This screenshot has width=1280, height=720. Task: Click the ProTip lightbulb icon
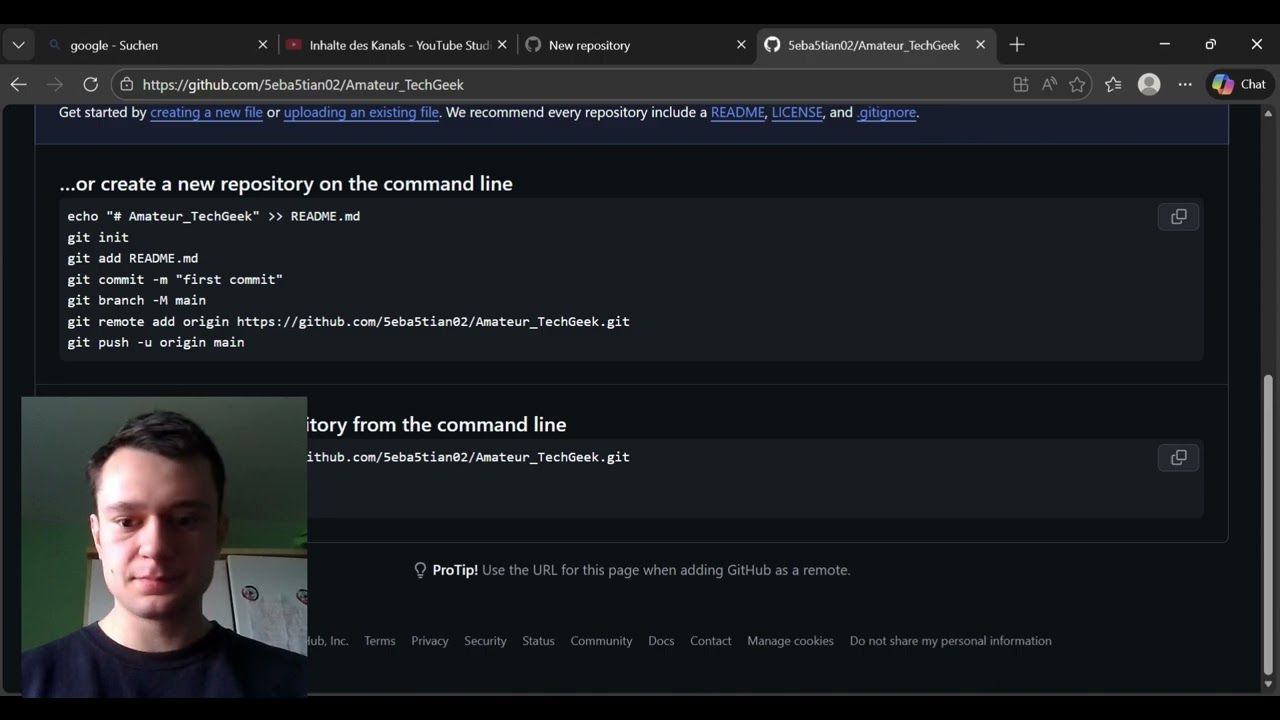(x=420, y=570)
